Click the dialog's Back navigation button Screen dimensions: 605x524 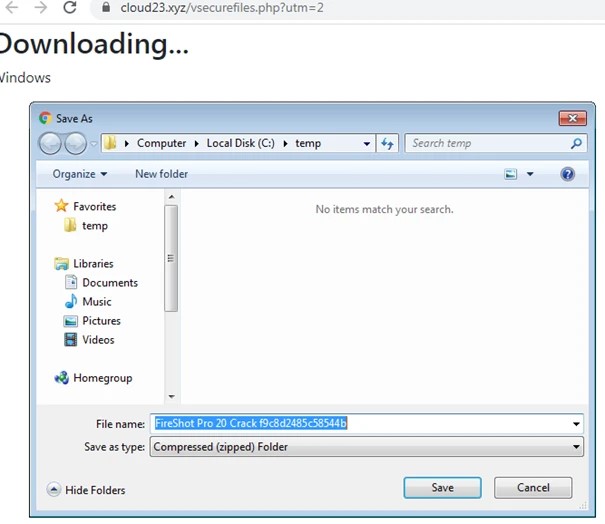(50, 143)
